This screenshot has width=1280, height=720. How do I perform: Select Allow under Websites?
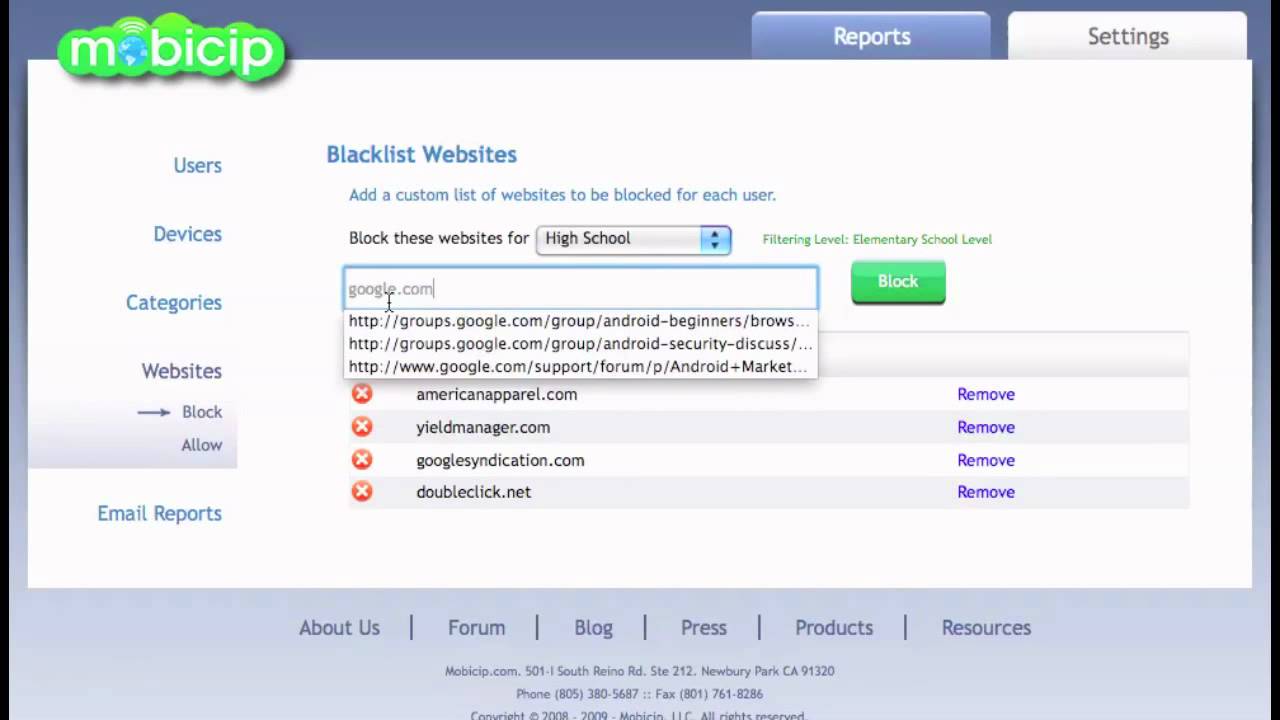(201, 445)
